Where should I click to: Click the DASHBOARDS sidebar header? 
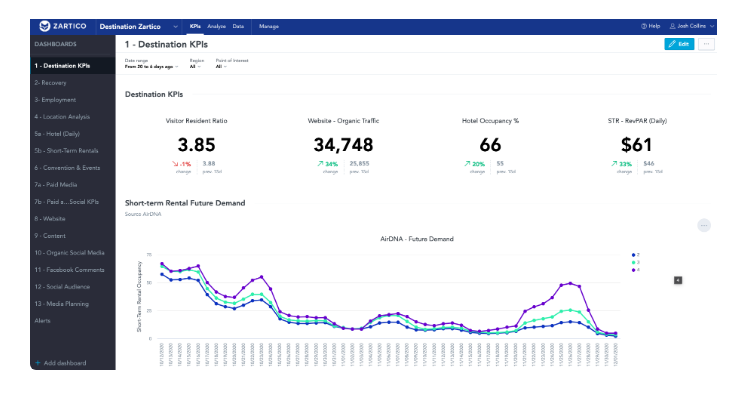pyautogui.click(x=55, y=44)
